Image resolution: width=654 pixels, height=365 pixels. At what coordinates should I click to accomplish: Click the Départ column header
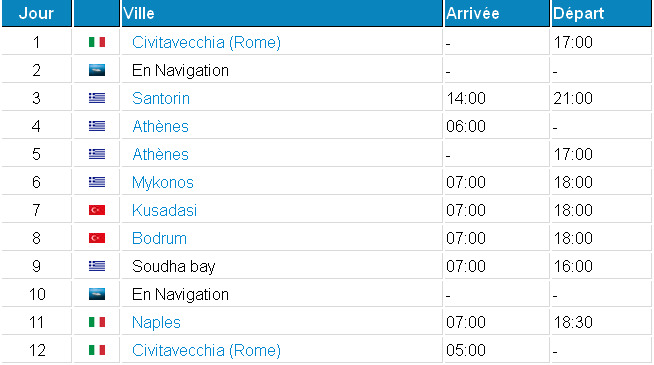click(x=601, y=13)
